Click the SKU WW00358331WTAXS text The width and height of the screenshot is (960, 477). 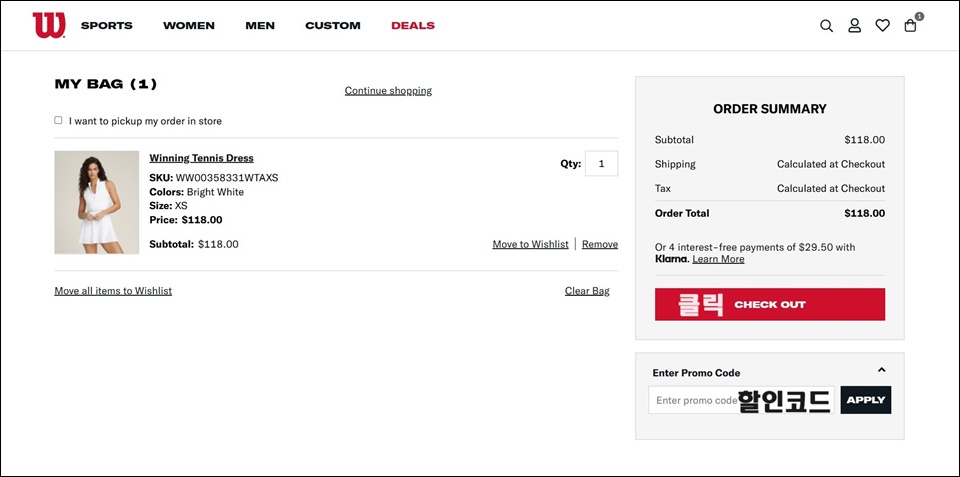click(214, 178)
